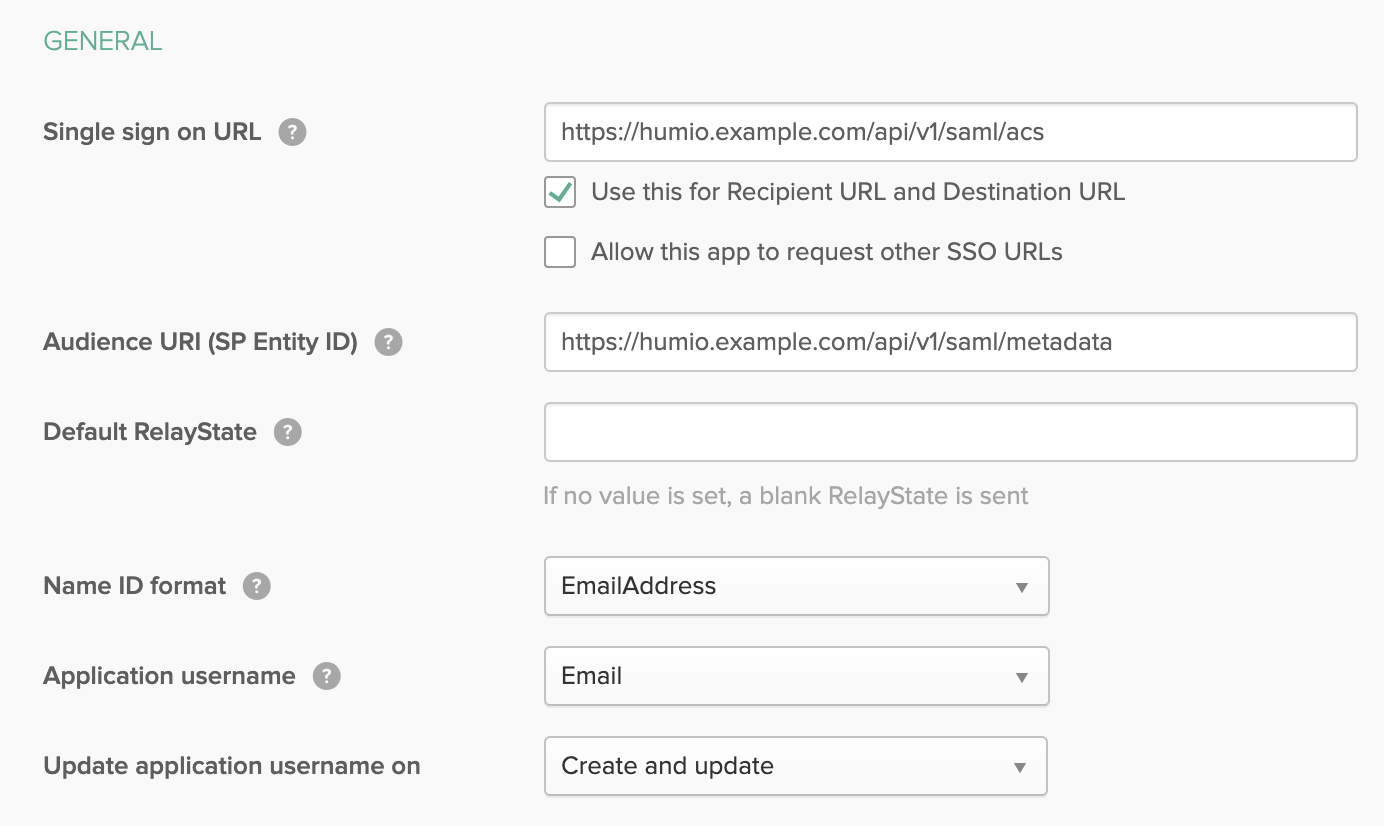Click the Audience URI SP Entity ID field

[950, 341]
